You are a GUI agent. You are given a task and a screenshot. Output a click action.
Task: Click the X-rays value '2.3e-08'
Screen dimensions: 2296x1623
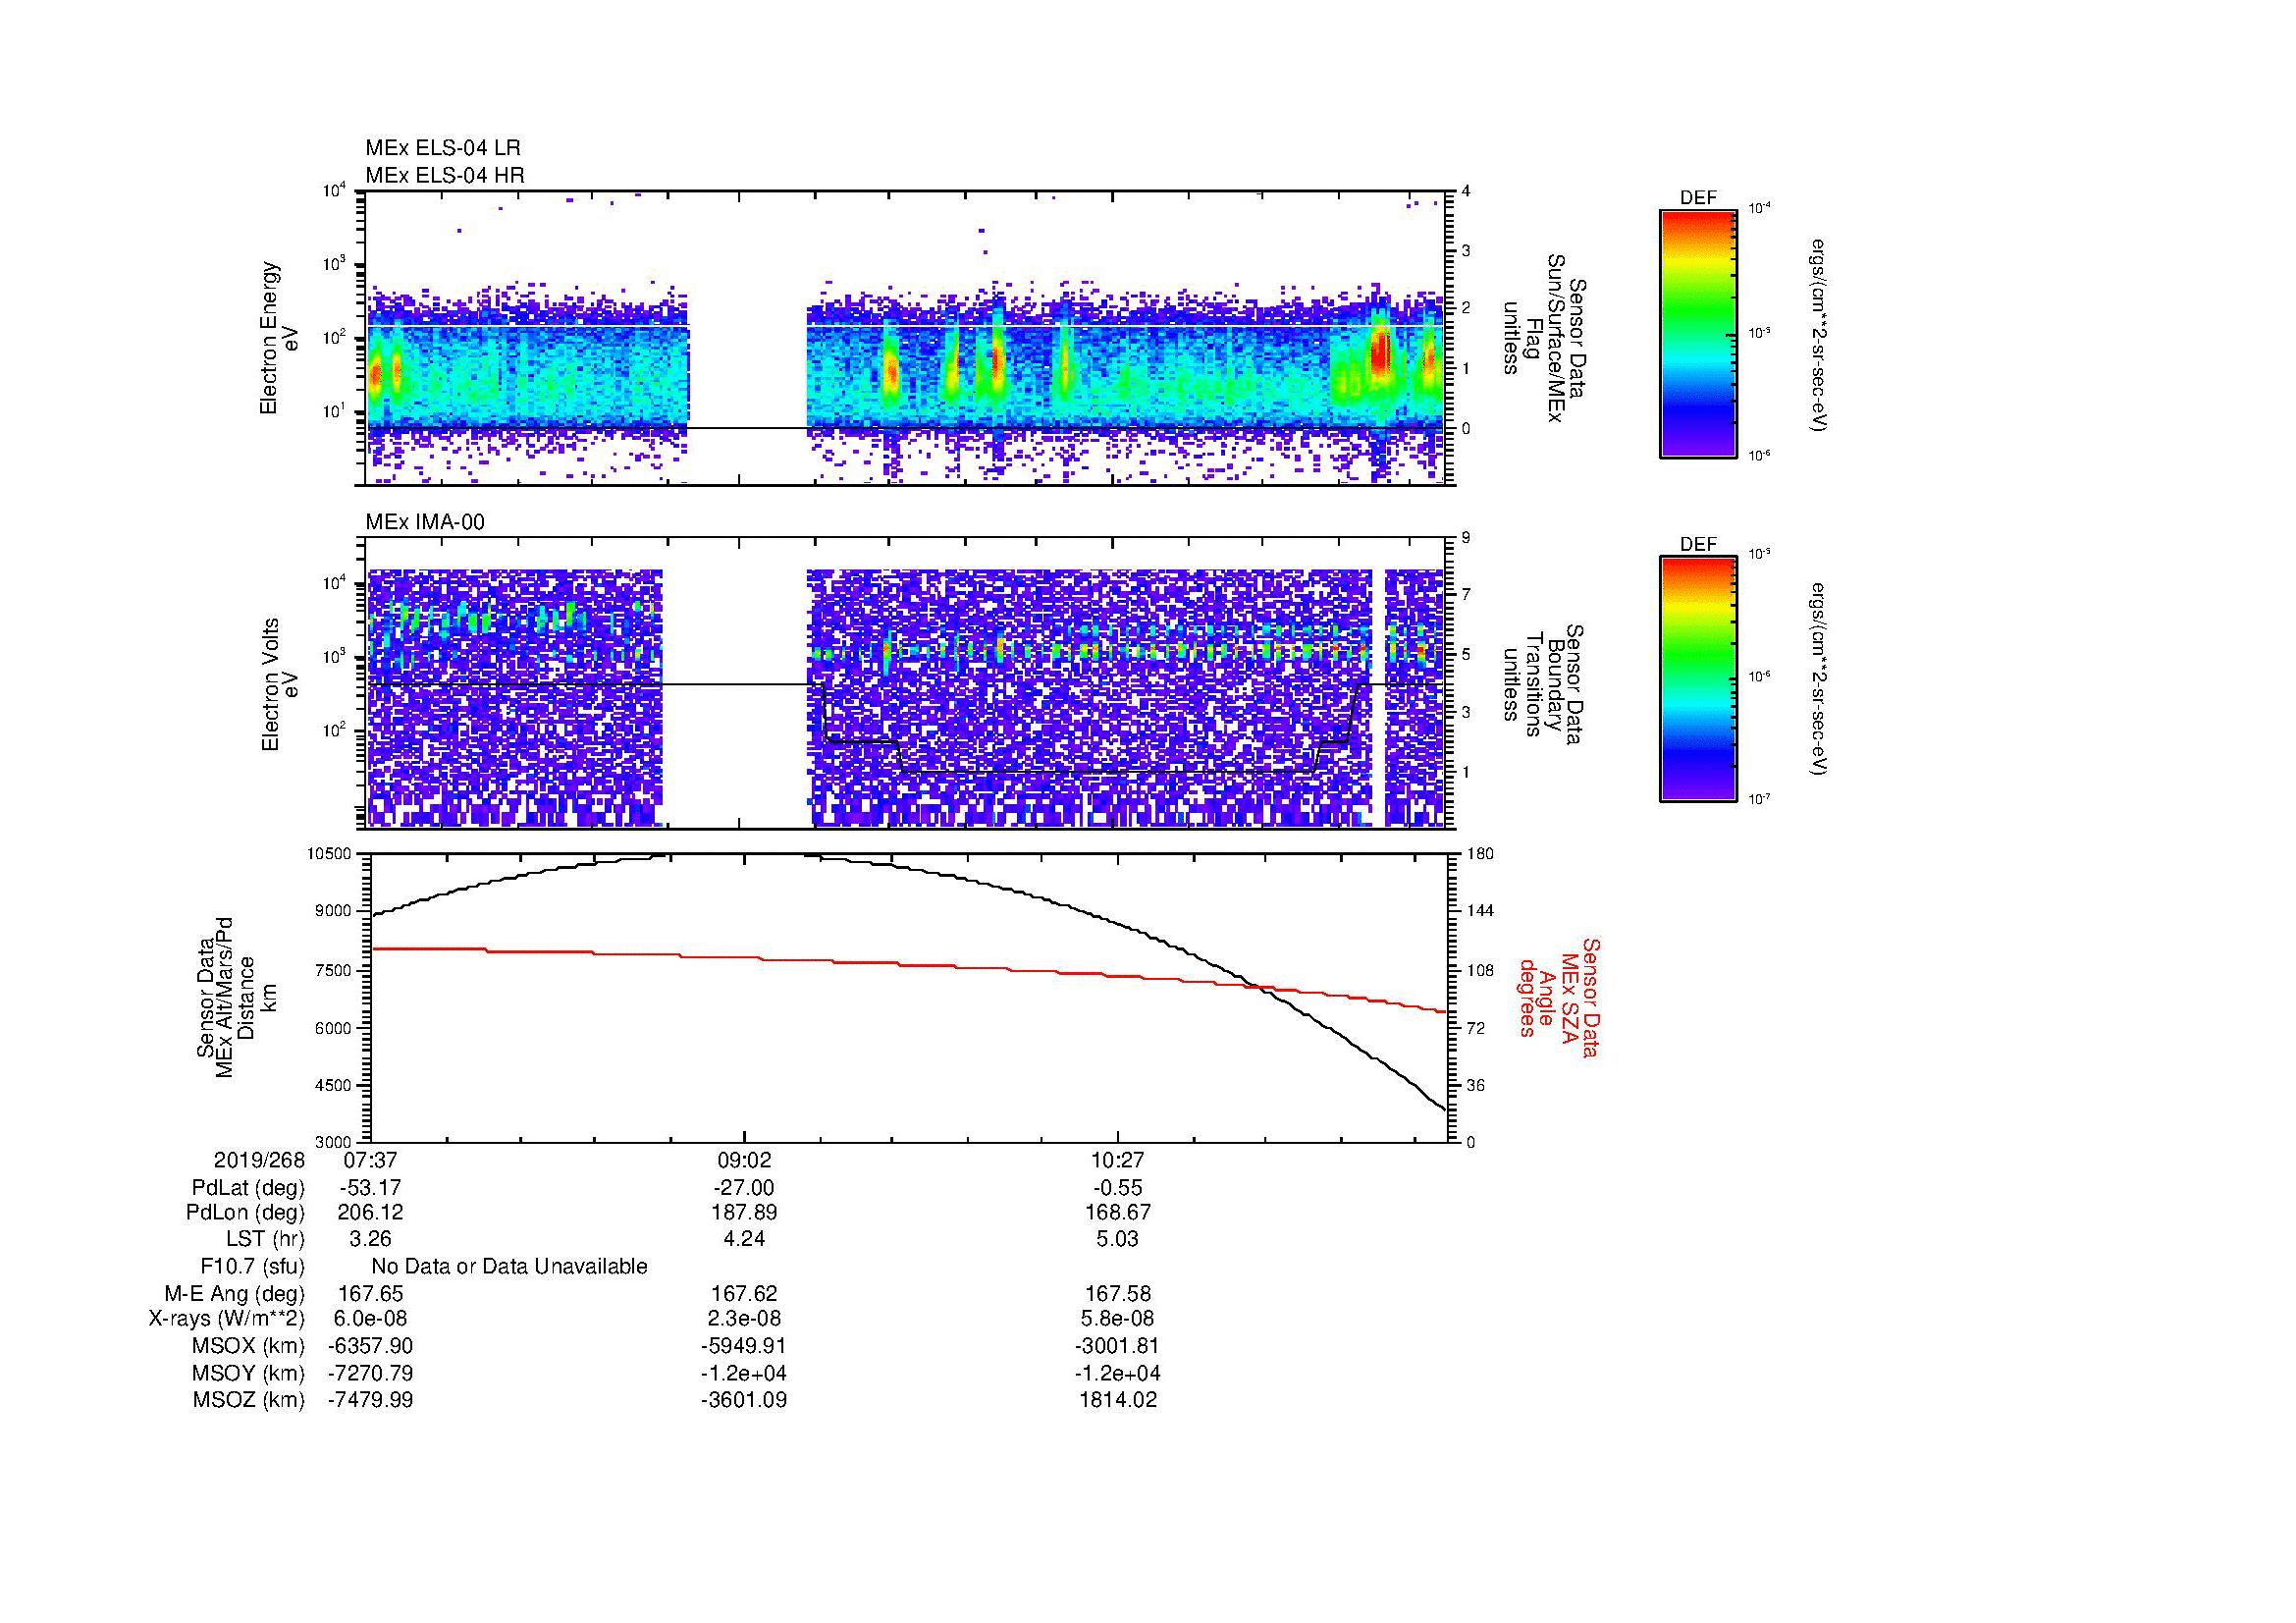(744, 1320)
